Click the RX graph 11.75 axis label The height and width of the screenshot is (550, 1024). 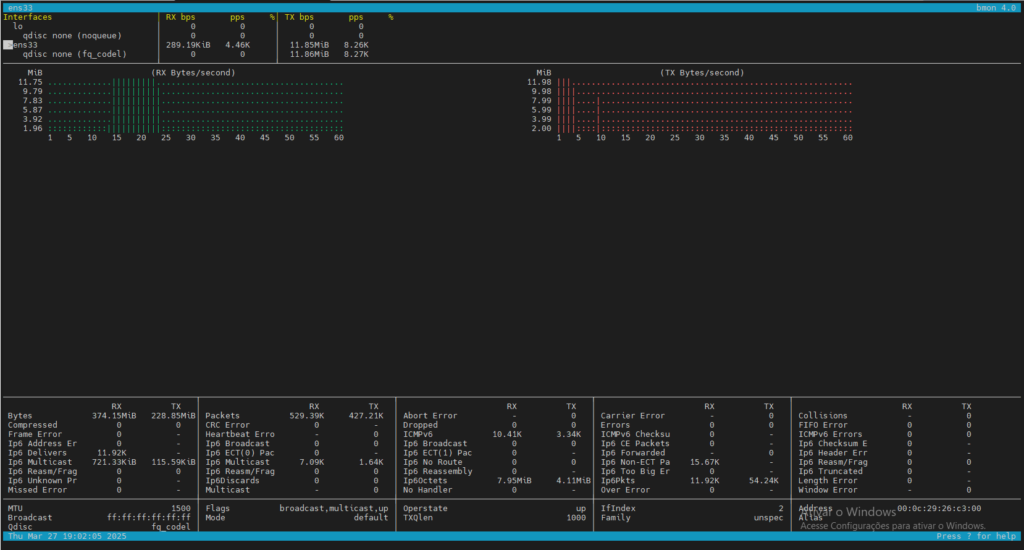tap(30, 82)
